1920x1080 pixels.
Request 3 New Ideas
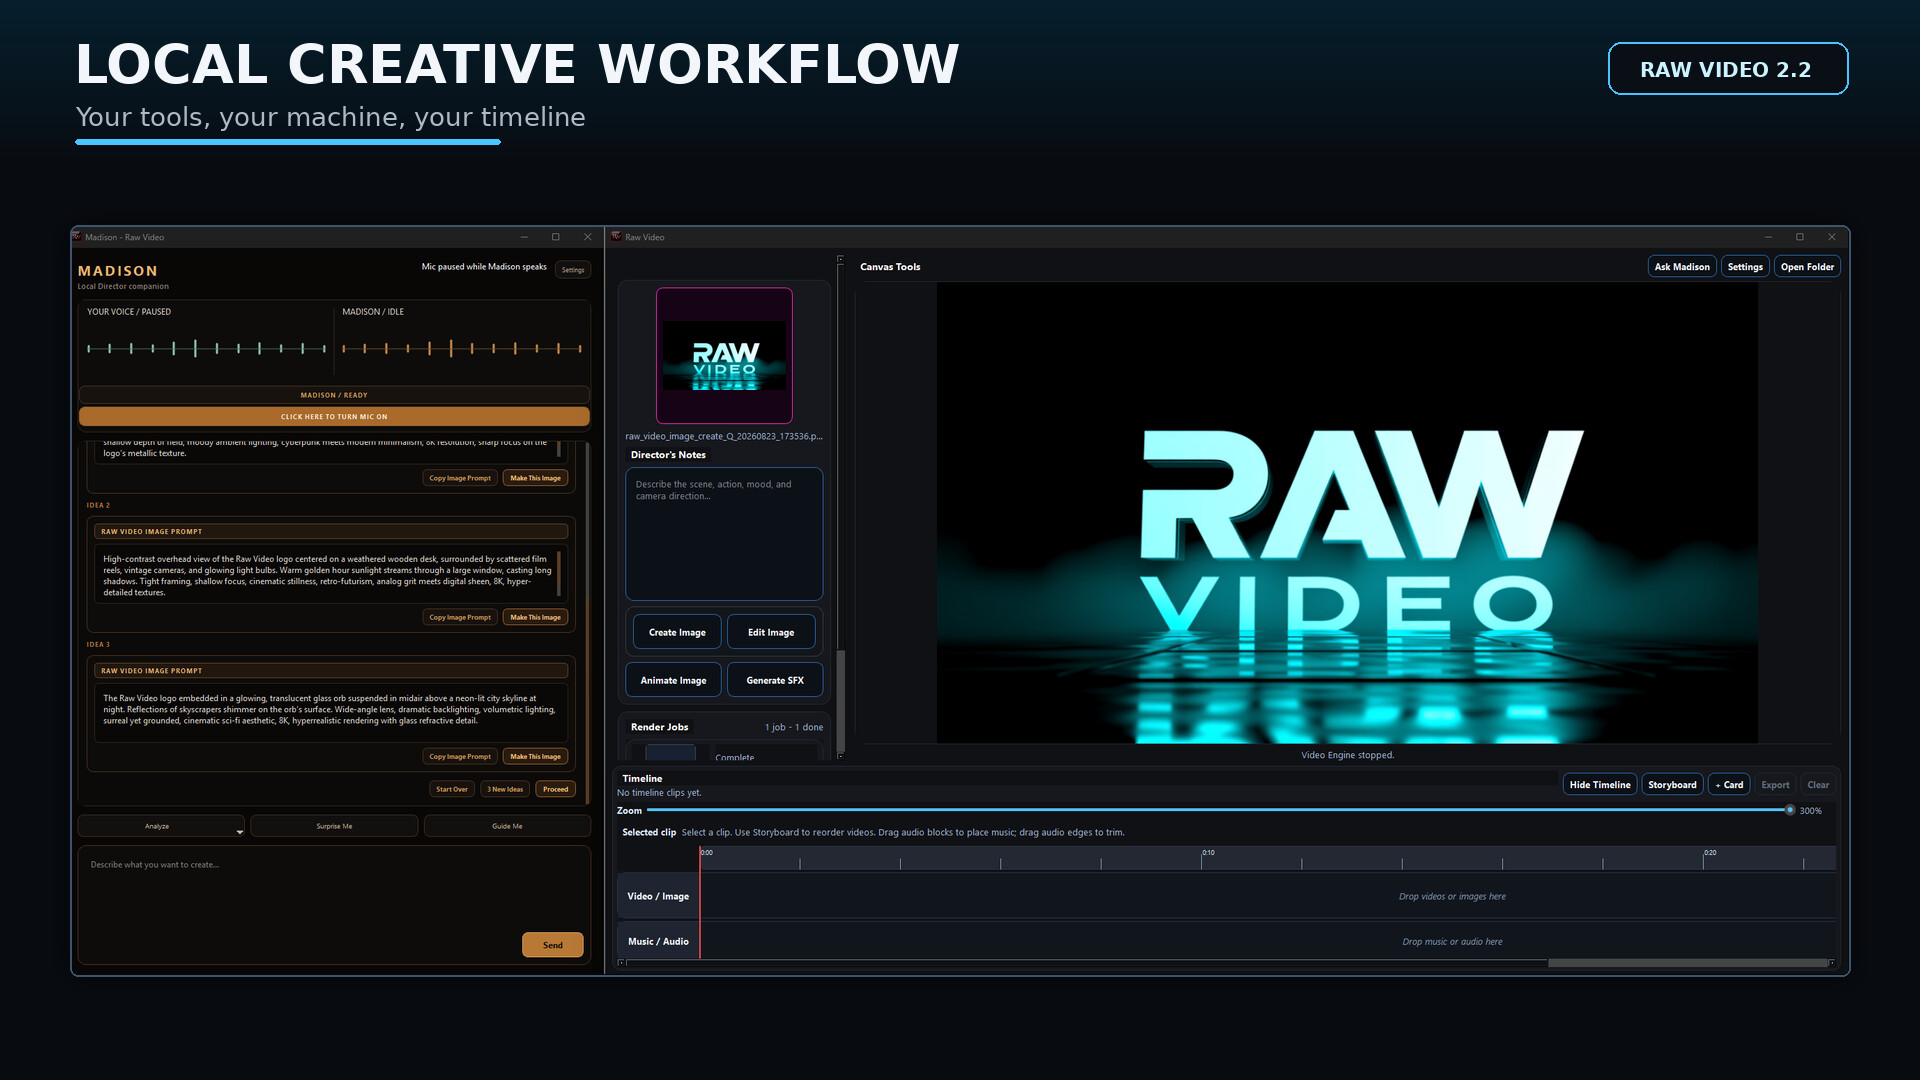tap(505, 789)
